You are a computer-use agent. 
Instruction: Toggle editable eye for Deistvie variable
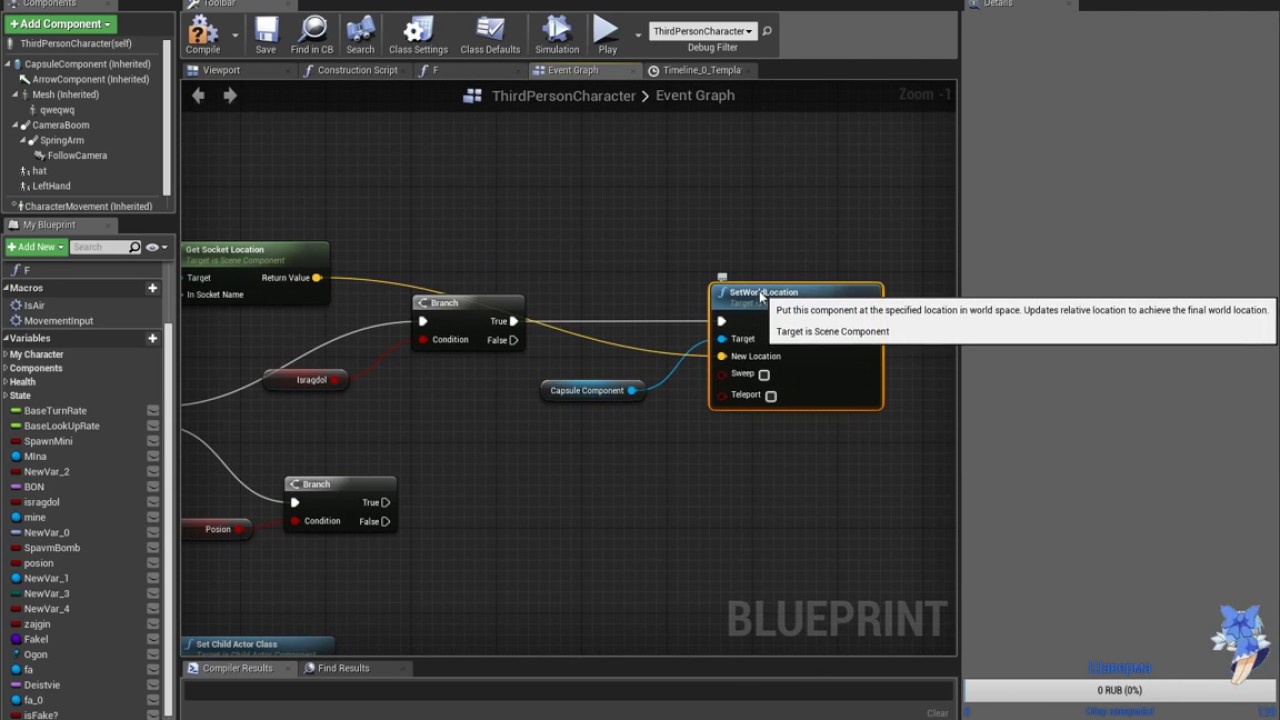[153, 685]
